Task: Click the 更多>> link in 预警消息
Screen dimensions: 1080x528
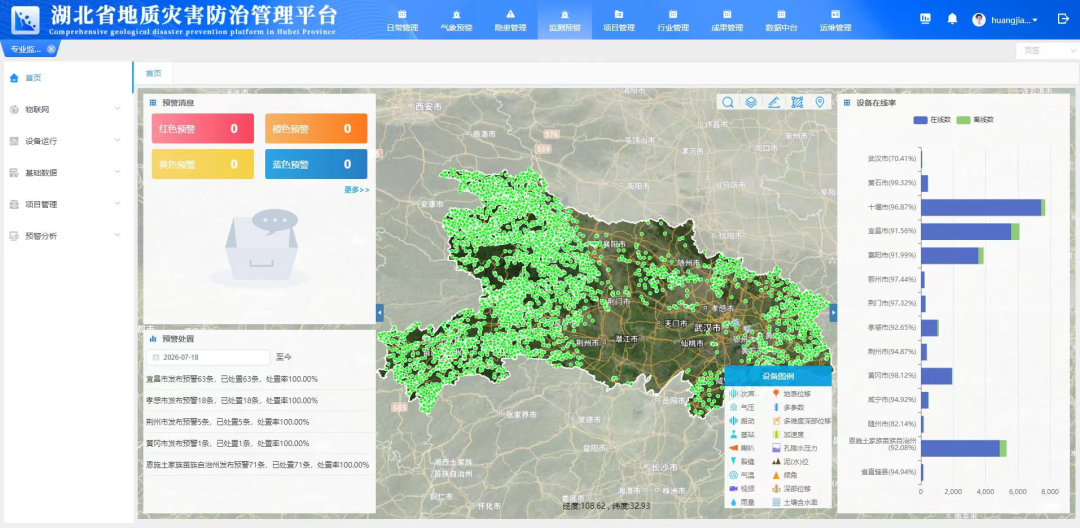Action: coord(357,189)
